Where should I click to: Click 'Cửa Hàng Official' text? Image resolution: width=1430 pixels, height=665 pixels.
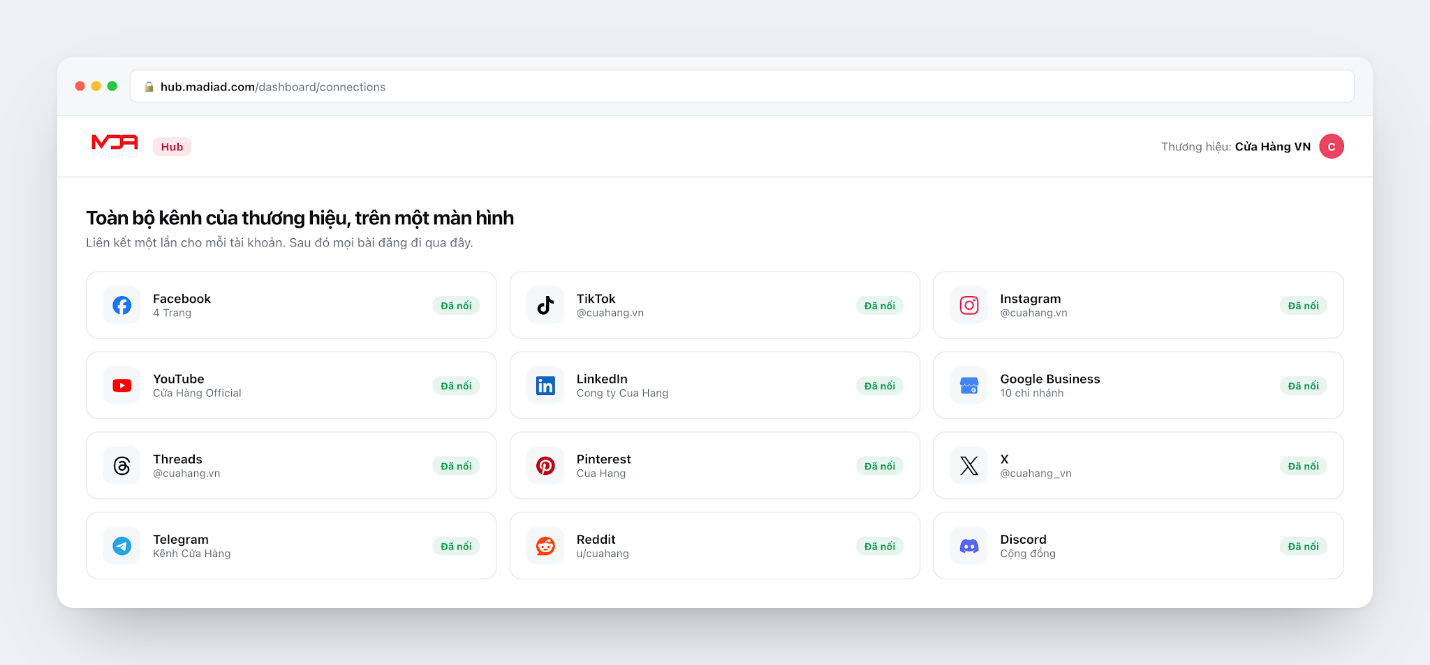pos(197,393)
